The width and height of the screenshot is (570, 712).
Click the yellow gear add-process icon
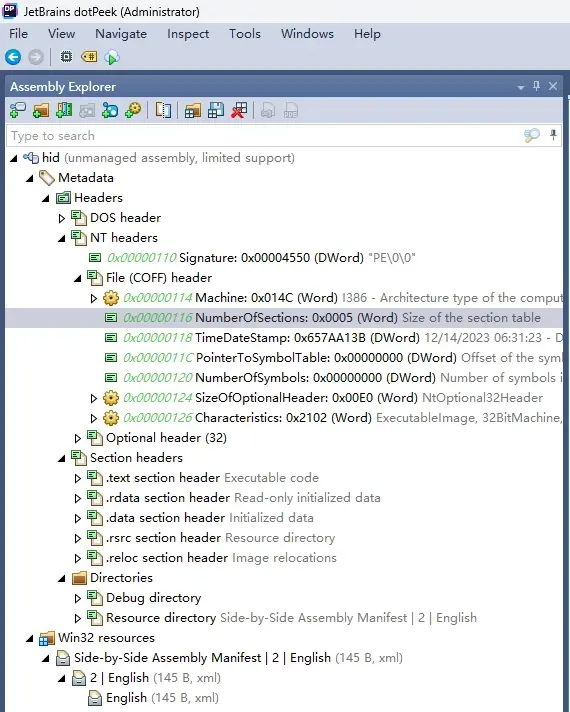click(x=133, y=110)
